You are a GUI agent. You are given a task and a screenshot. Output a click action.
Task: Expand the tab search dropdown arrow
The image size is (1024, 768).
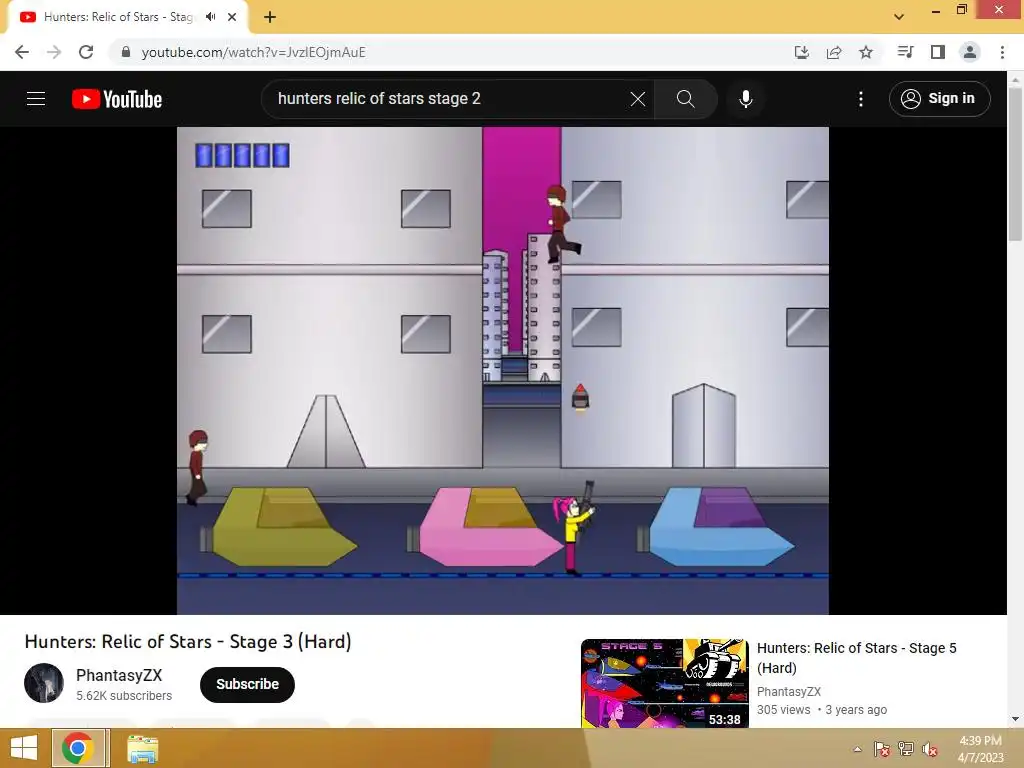click(899, 17)
